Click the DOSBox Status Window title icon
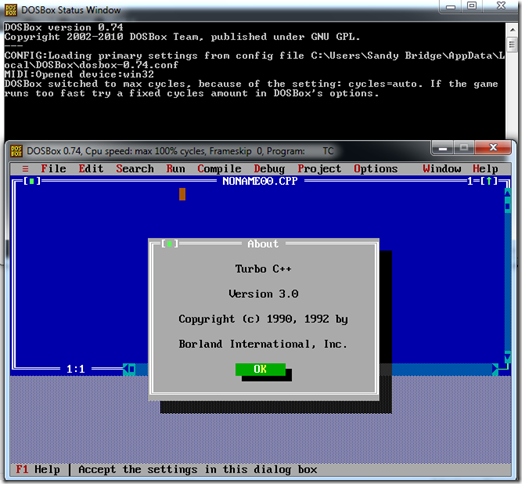Viewport: 522px width, 484px height. 11,10
